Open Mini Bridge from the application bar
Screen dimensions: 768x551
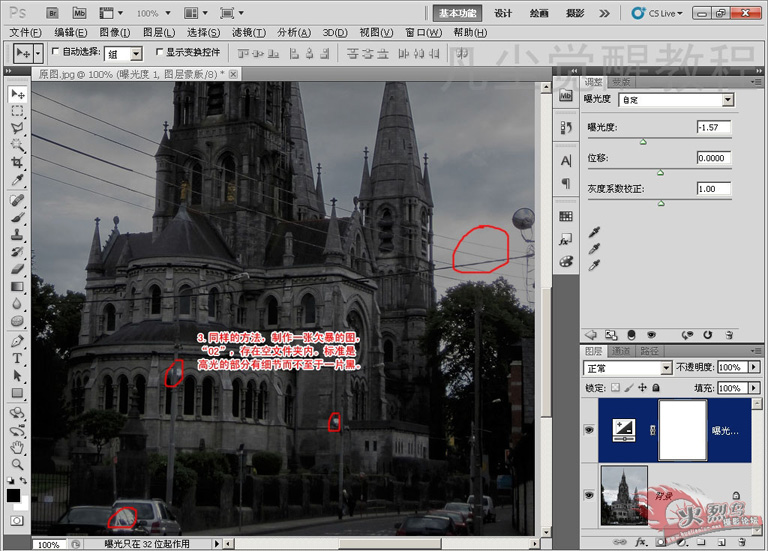[79, 13]
